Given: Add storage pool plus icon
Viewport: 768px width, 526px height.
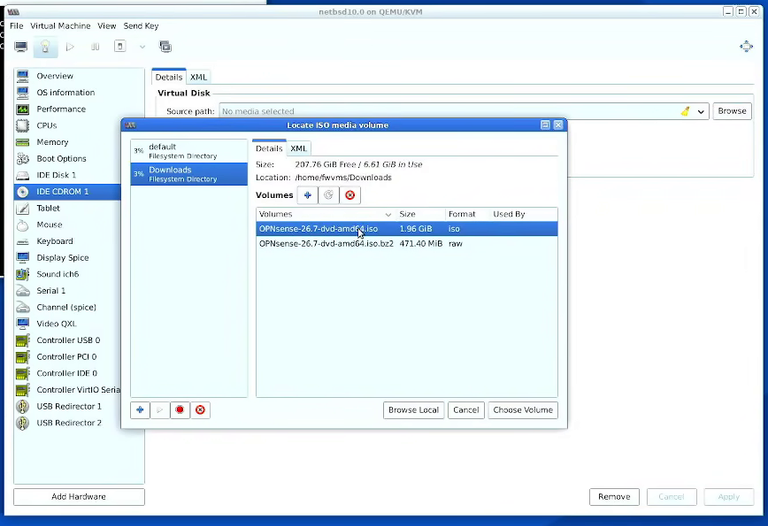Looking at the screenshot, I should coord(140,410).
